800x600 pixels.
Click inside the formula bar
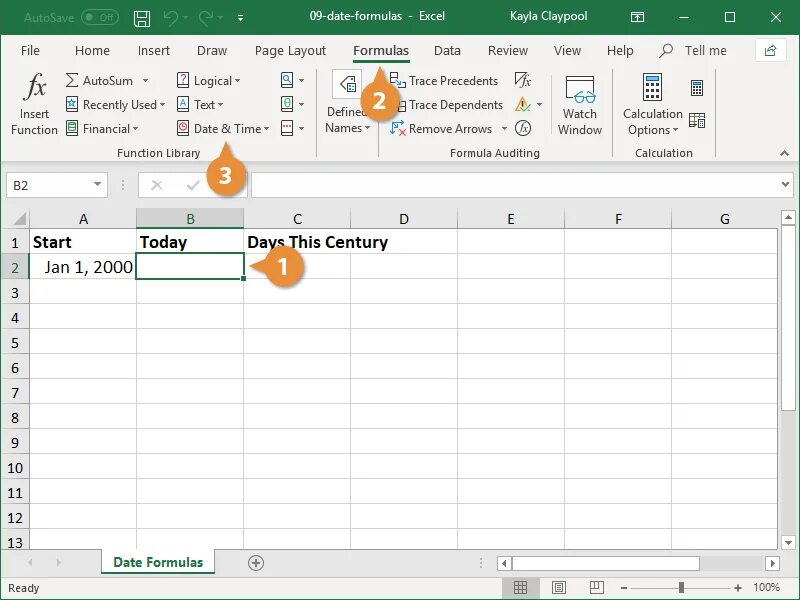(515, 185)
